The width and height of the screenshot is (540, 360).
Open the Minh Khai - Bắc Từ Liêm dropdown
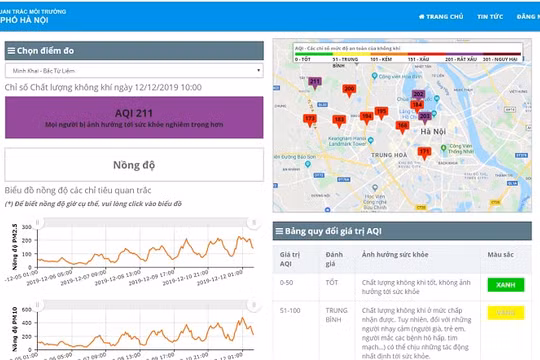[x=134, y=71]
